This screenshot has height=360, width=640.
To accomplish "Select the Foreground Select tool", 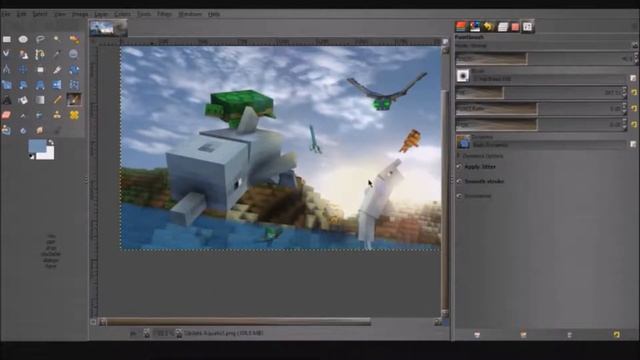I will tap(23, 54).
